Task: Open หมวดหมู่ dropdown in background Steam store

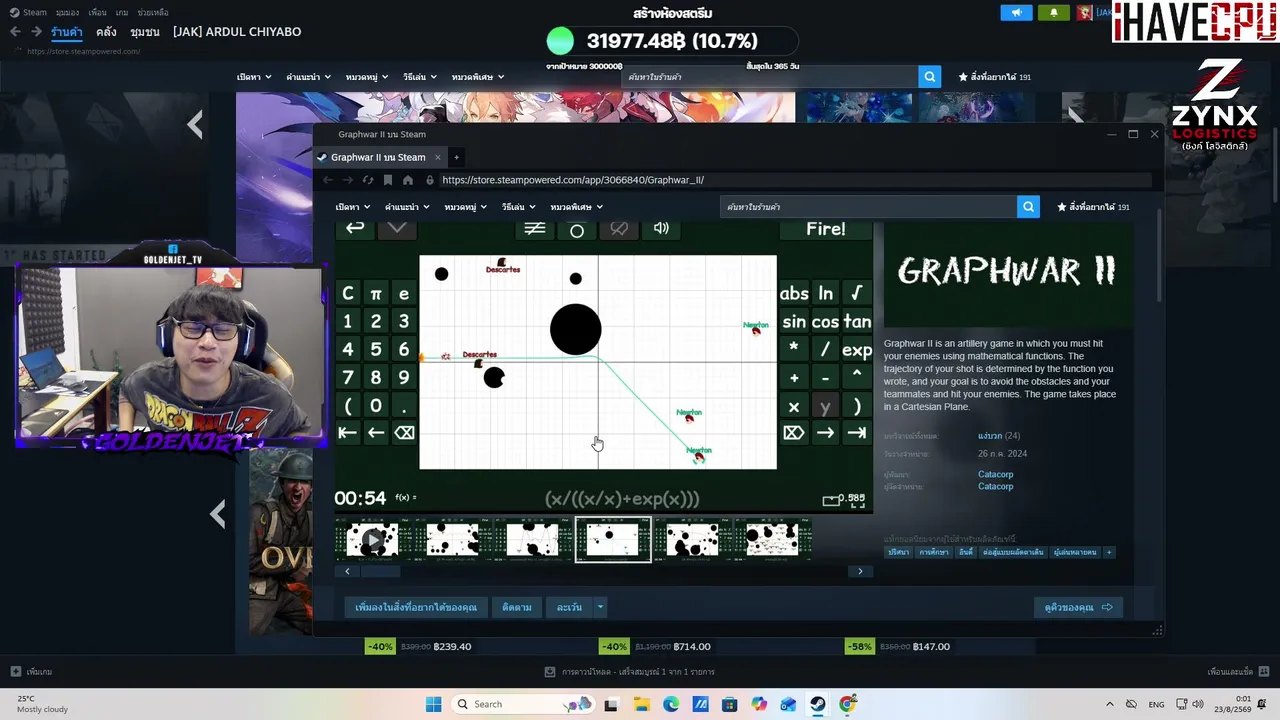Action: 368,77
